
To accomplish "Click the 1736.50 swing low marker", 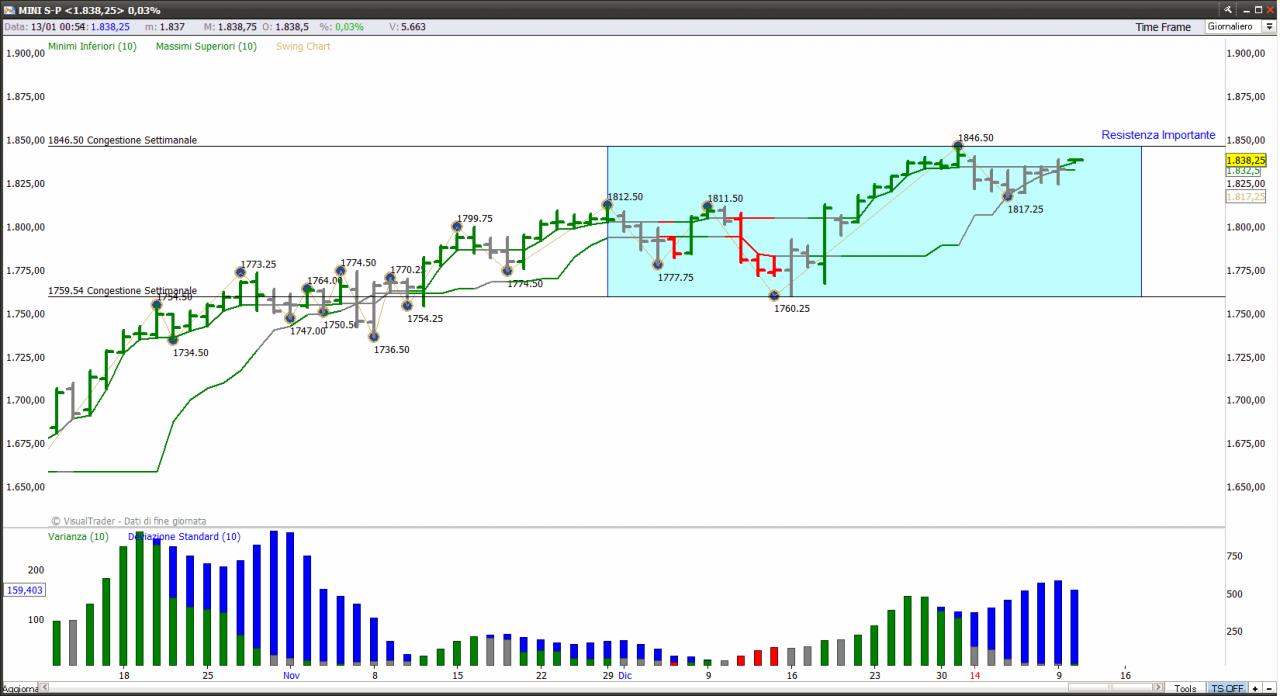I will pos(374,337).
